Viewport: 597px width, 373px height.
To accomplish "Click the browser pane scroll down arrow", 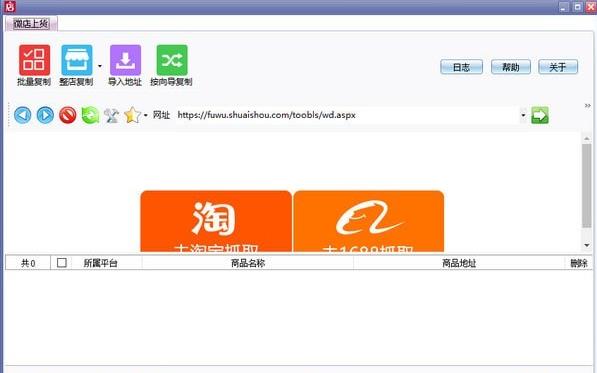I will 587,245.
